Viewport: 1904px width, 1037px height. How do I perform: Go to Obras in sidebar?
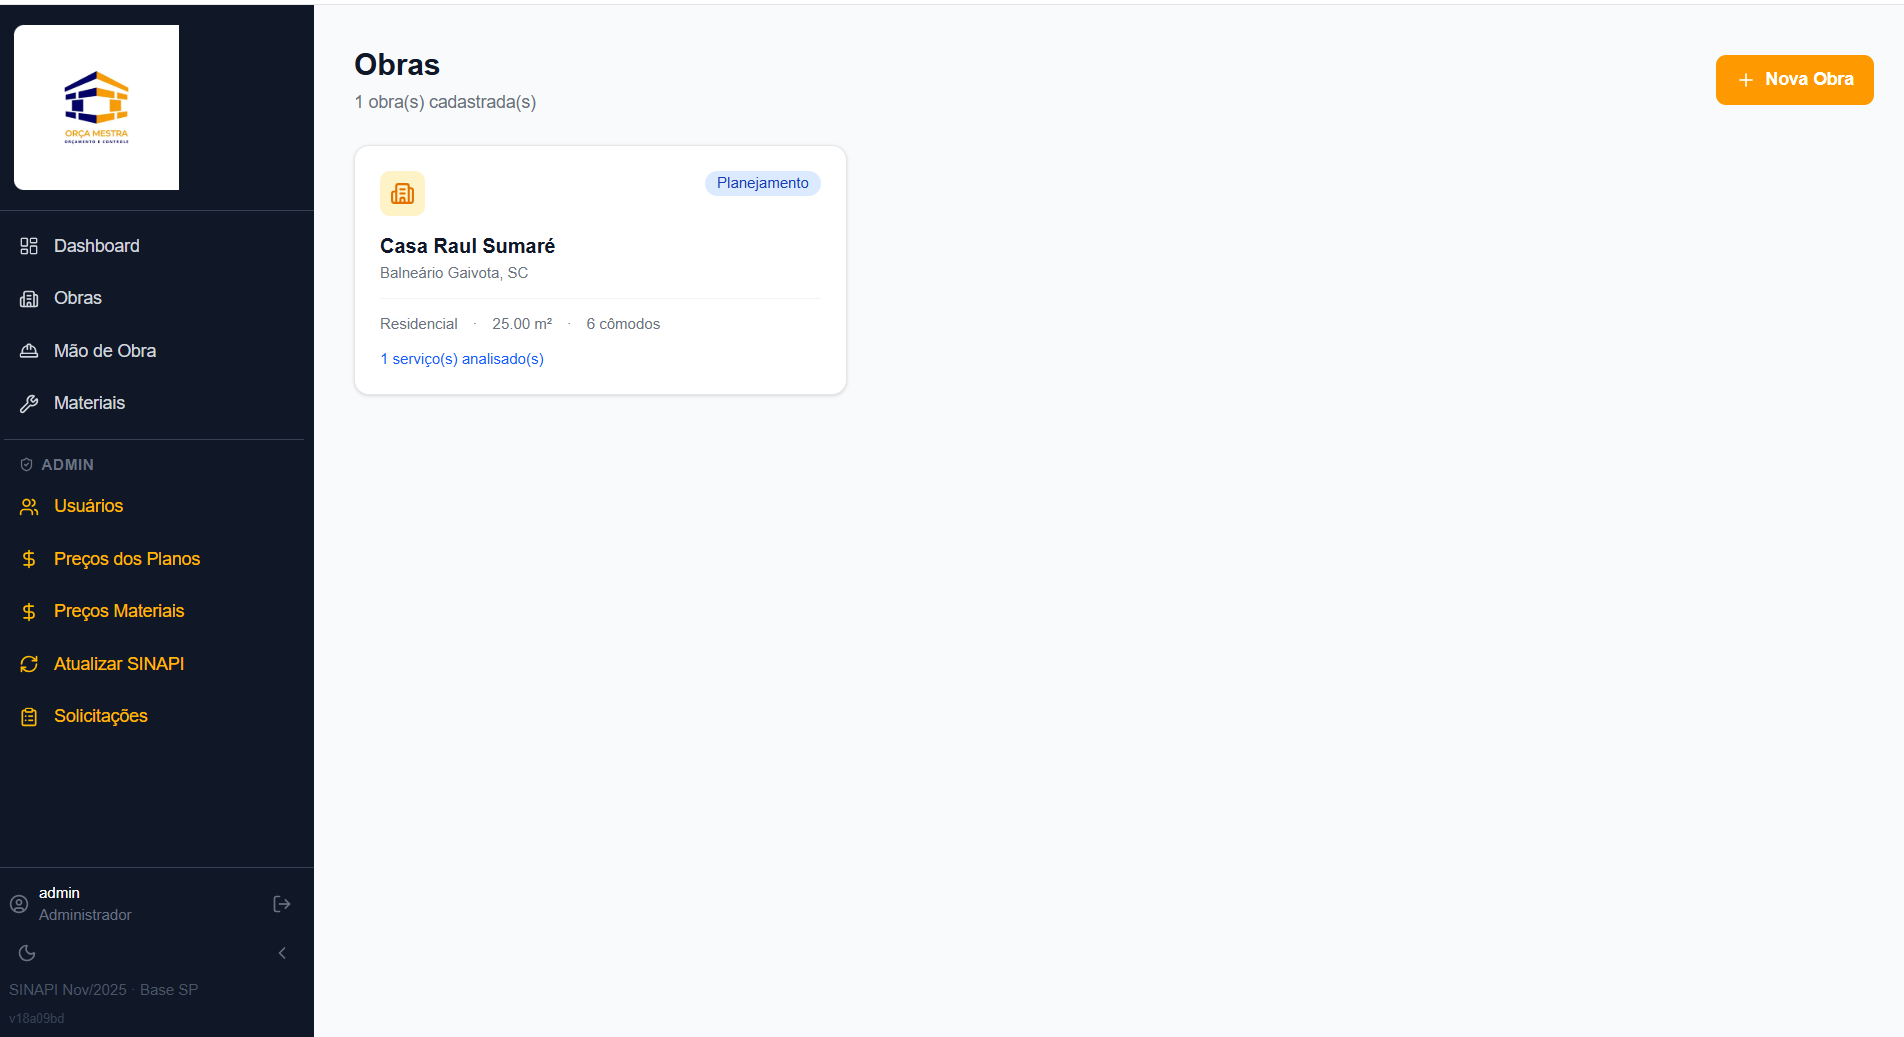pyautogui.click(x=78, y=298)
